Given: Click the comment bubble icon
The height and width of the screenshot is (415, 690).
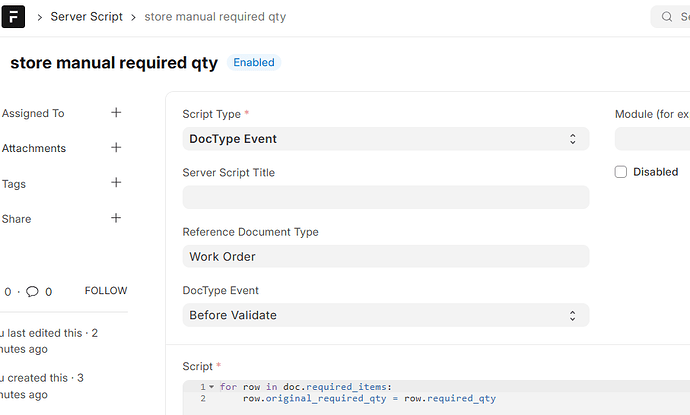Looking at the screenshot, I should click(32, 292).
